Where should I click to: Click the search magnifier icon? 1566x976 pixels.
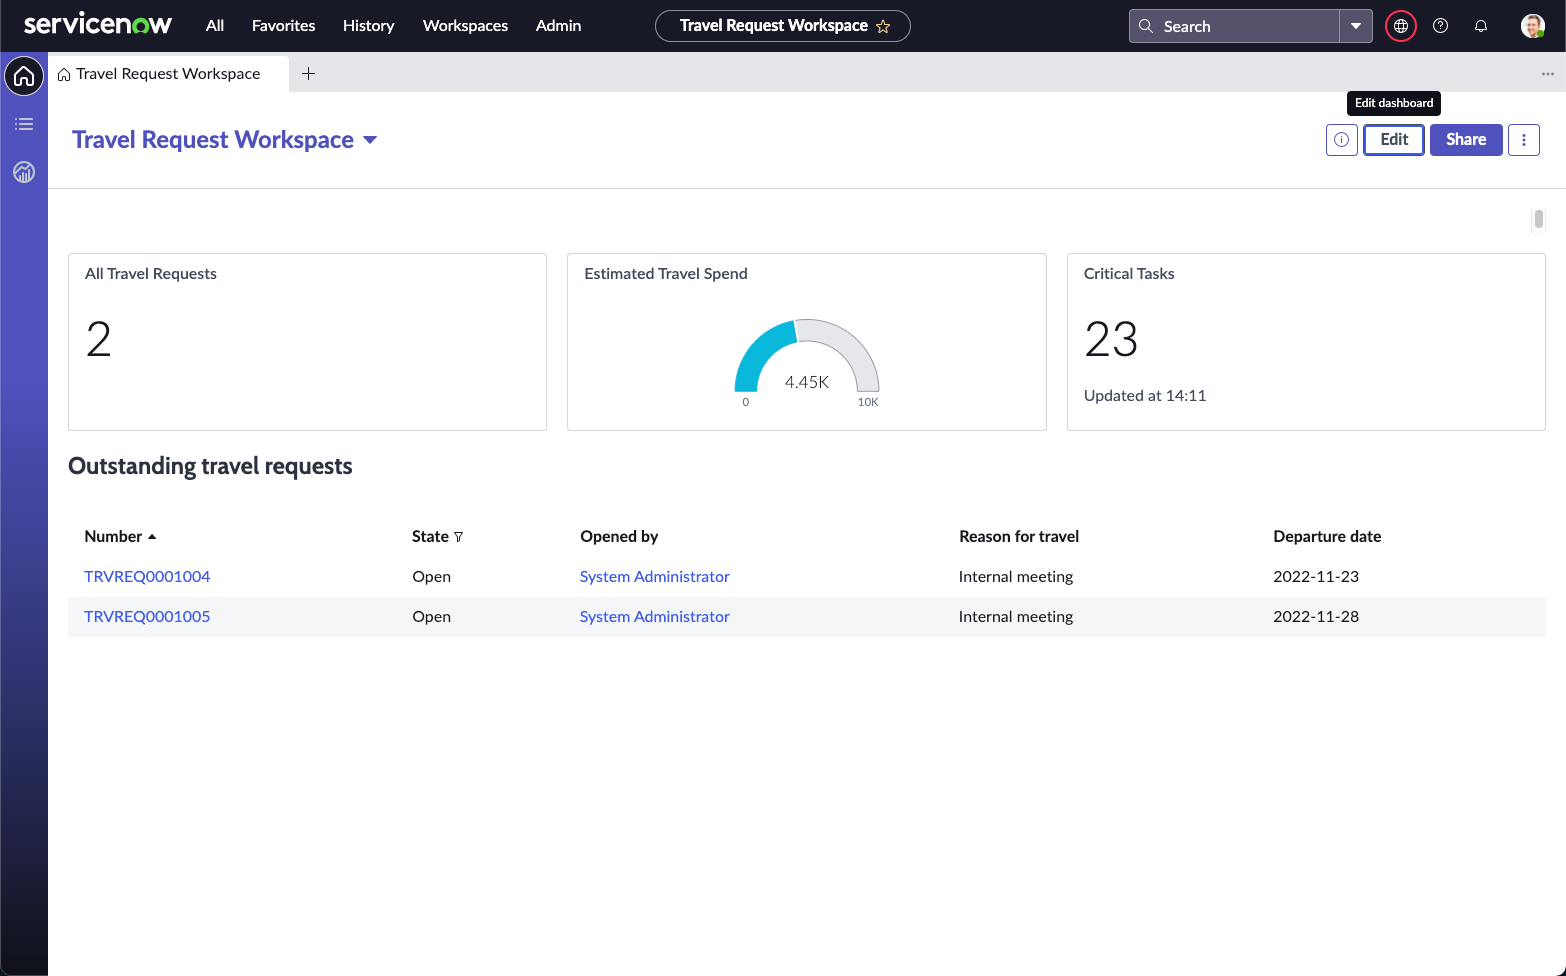(1146, 26)
